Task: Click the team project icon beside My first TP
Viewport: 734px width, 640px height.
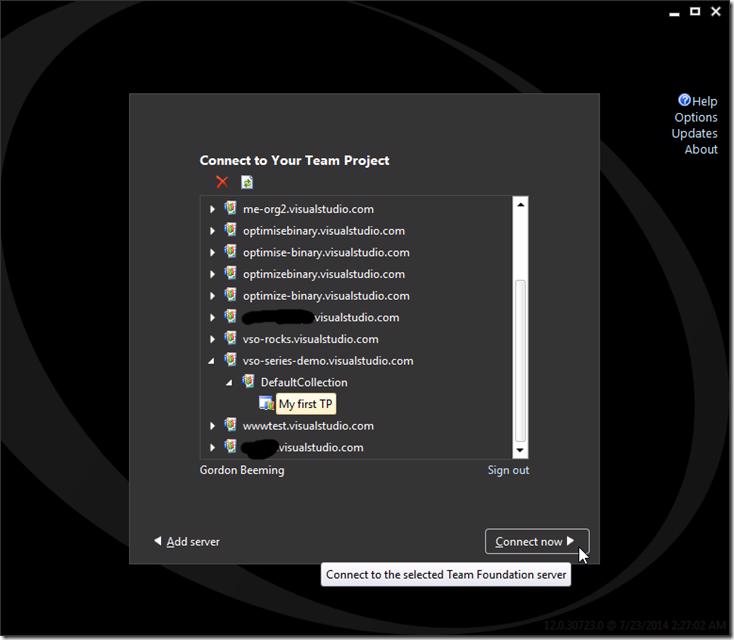Action: (266, 403)
